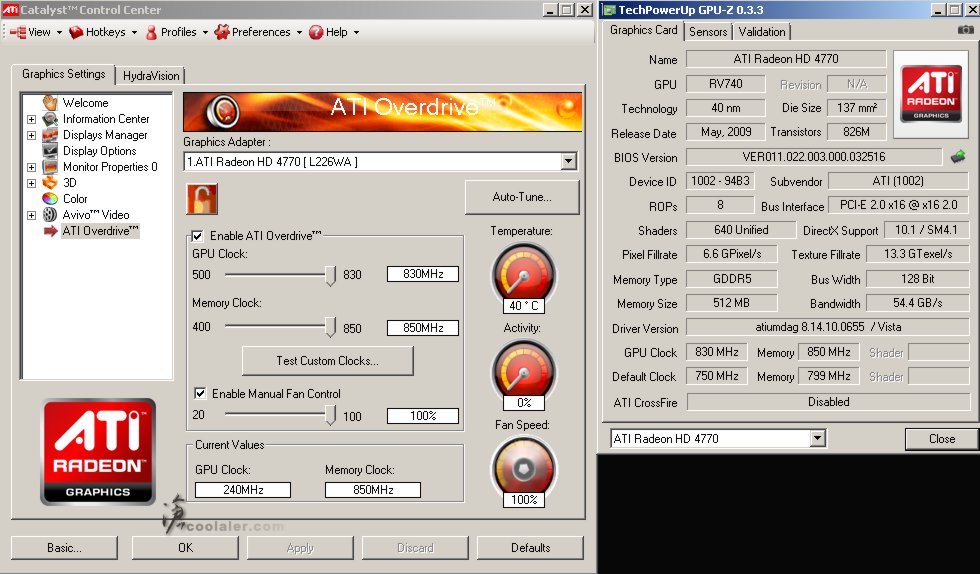Expand the 3D tree node
Viewport: 980px width, 574px height.
31,183
